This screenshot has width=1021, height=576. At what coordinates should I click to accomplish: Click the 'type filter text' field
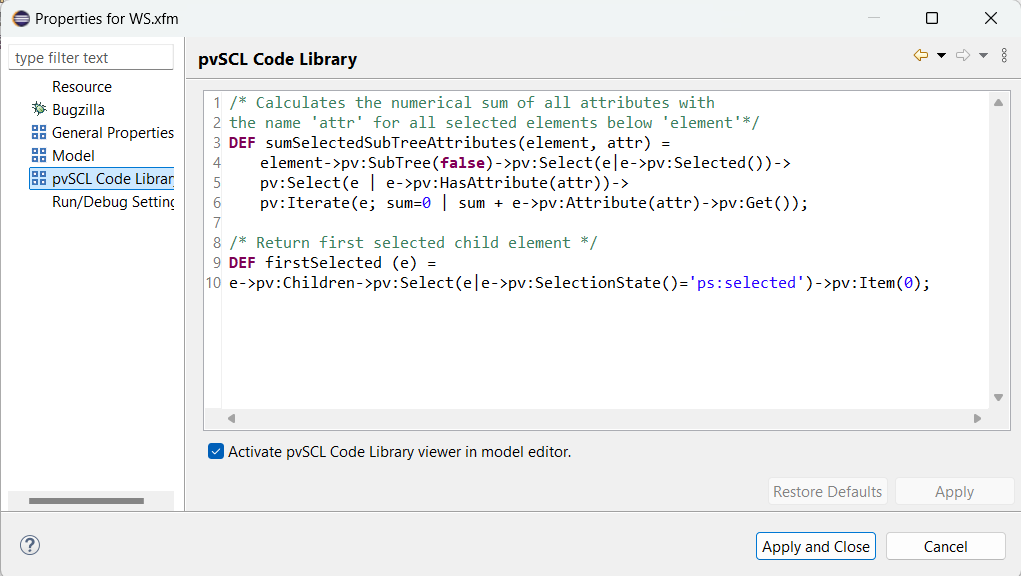click(x=90, y=57)
